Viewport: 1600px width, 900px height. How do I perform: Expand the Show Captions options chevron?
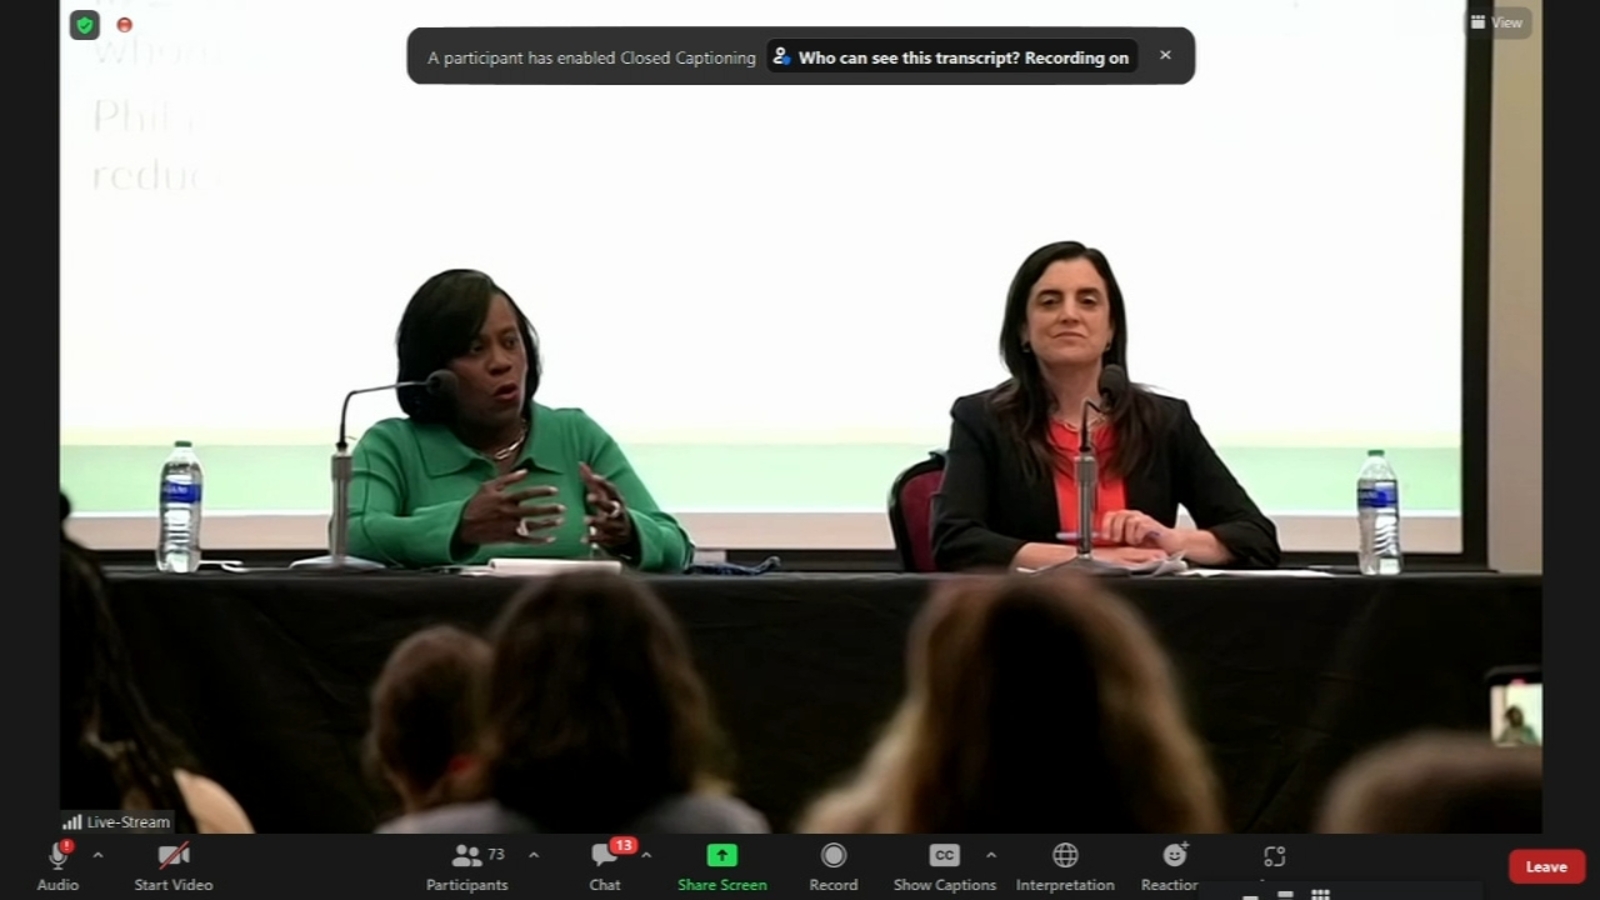(991, 856)
